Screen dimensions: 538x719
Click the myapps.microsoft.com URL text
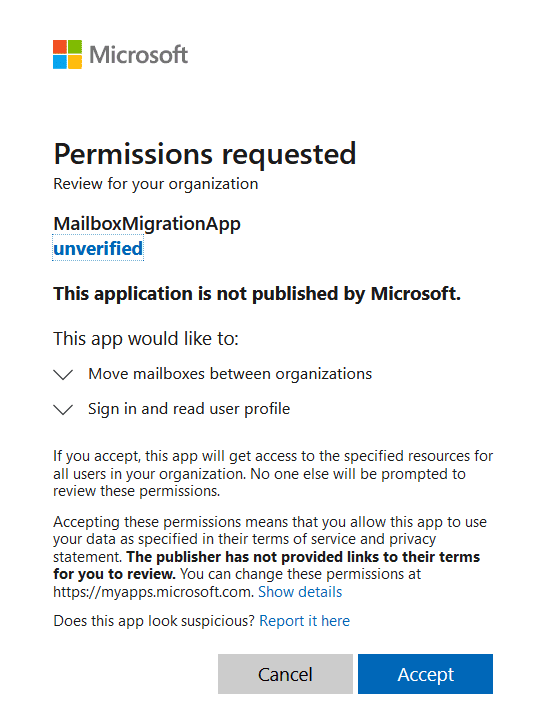(x=154, y=592)
